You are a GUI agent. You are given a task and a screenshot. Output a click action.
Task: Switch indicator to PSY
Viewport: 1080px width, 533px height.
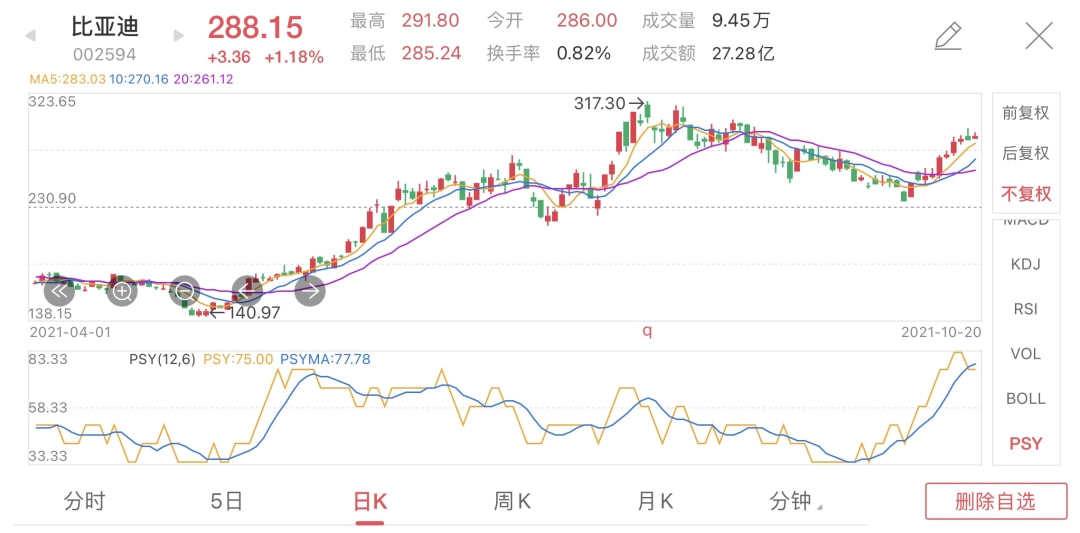point(1026,443)
